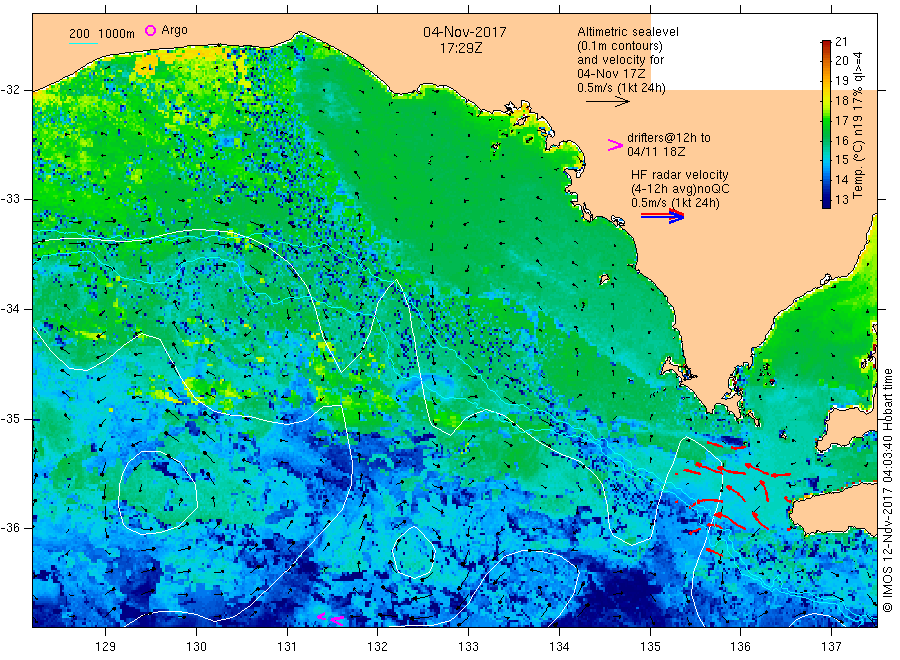Click the 'HF radar velocity' label
This screenshot has width=900, height=660.
point(680,174)
